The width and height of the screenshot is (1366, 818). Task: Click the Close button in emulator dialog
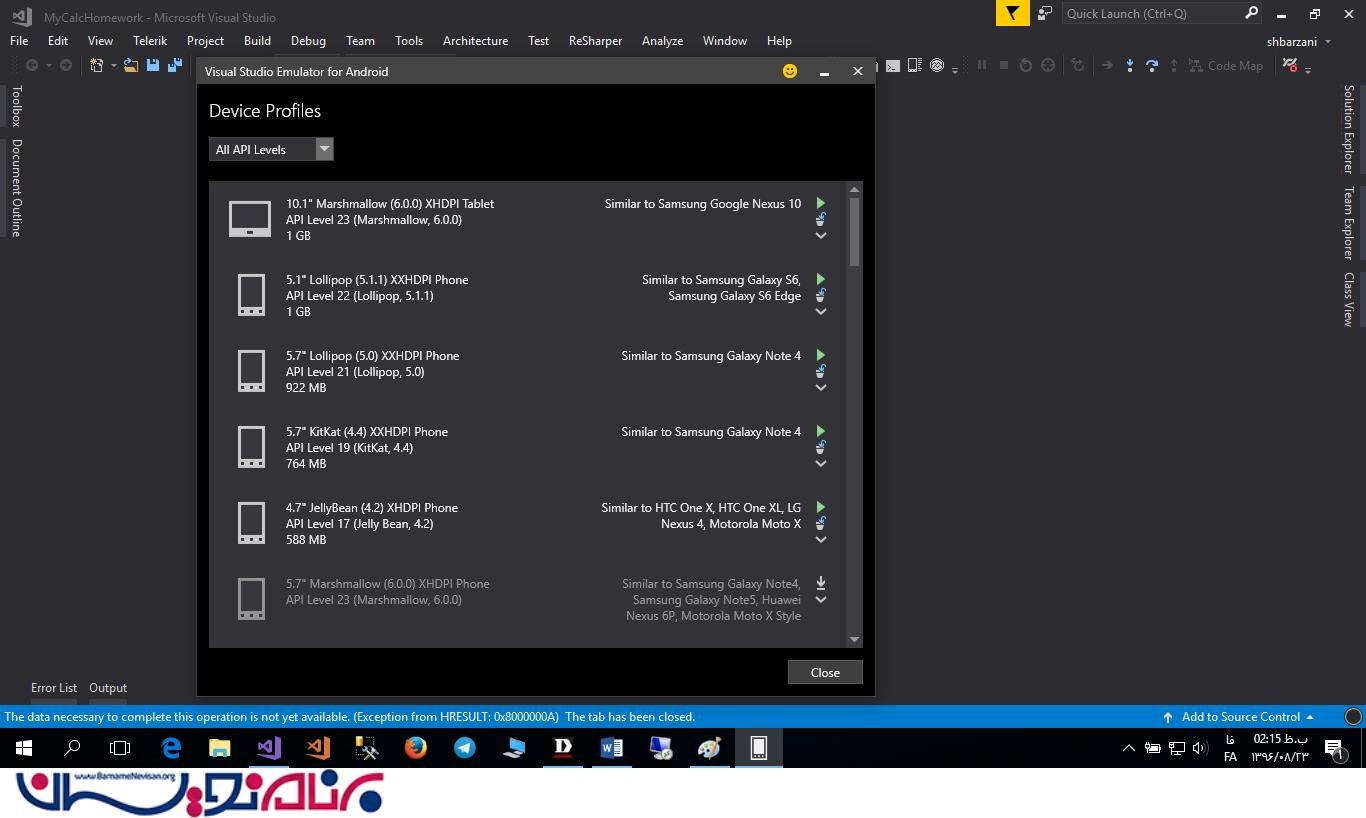[825, 672]
